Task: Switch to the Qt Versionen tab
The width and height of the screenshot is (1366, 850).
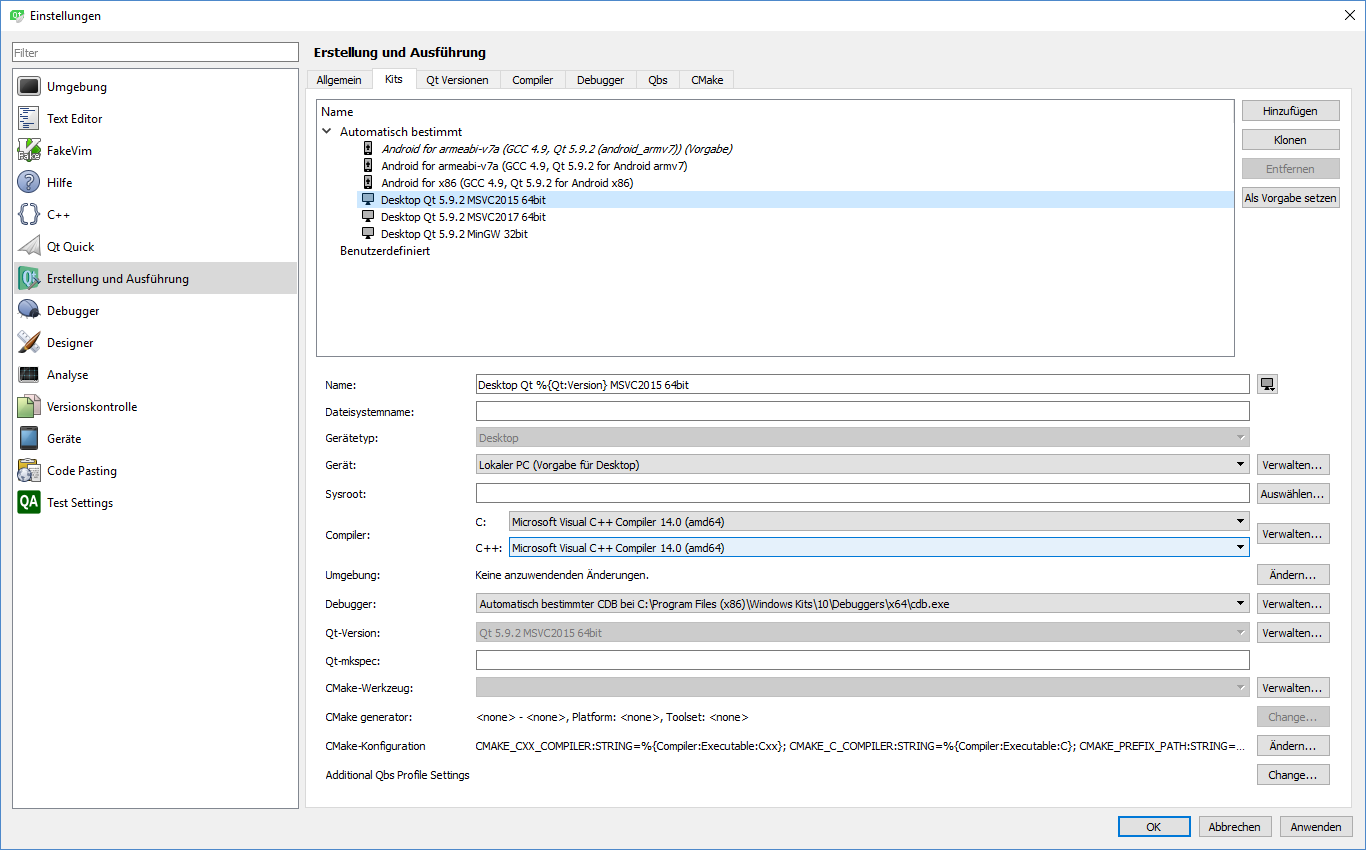Action: pyautogui.click(x=457, y=80)
